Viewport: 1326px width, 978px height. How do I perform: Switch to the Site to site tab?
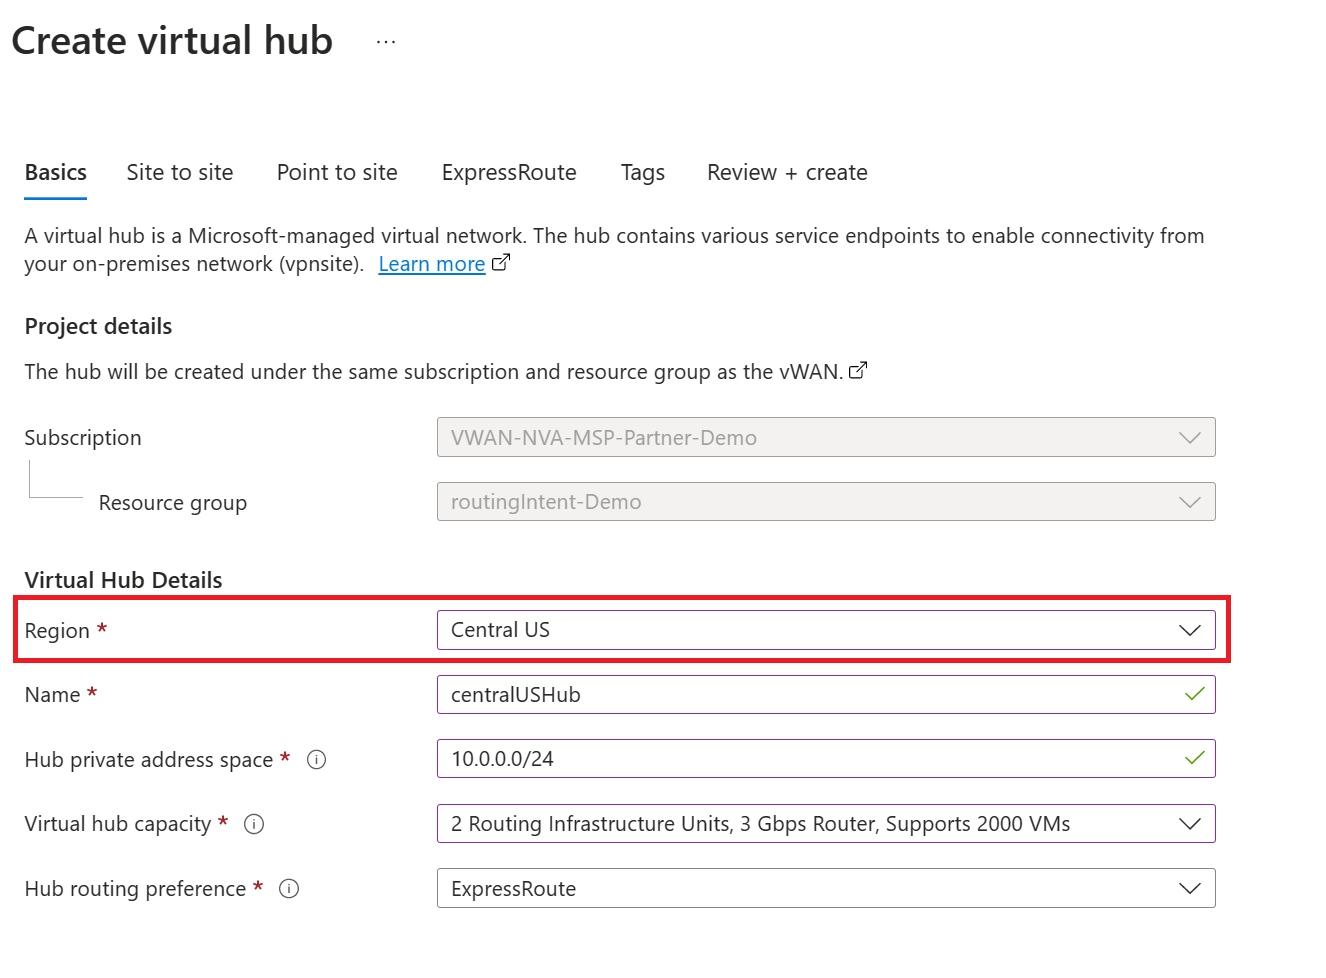(x=180, y=173)
